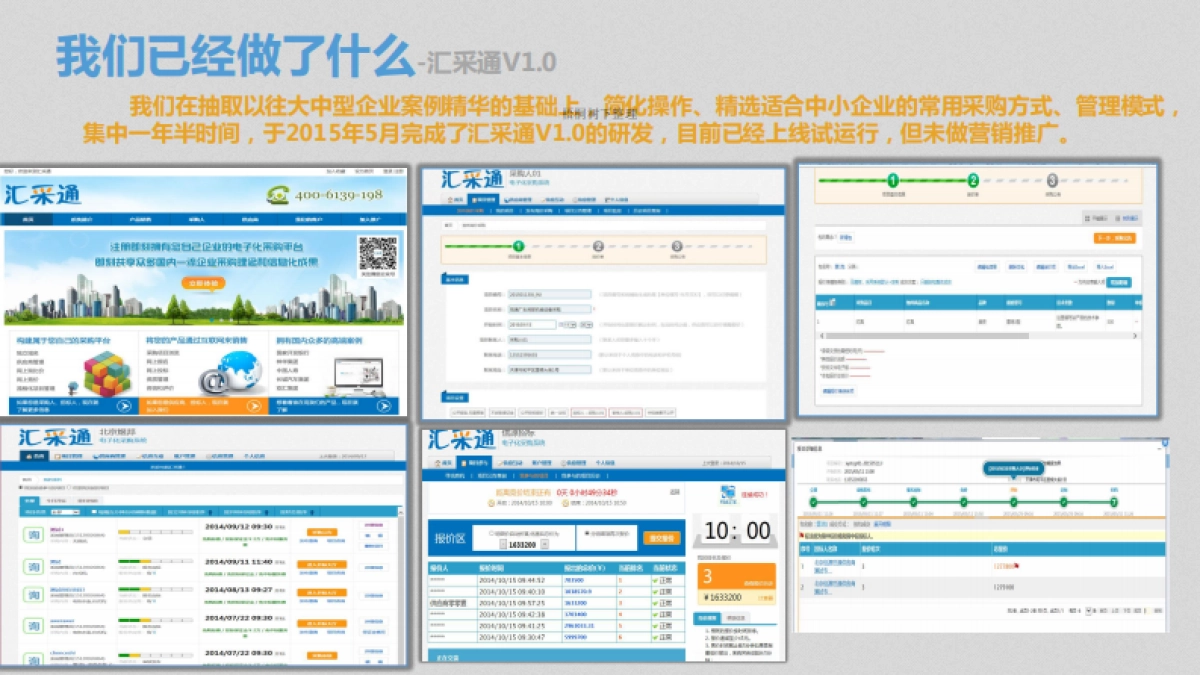Click inside the 项目名称 input field
The image size is (1200, 675).
(551, 308)
